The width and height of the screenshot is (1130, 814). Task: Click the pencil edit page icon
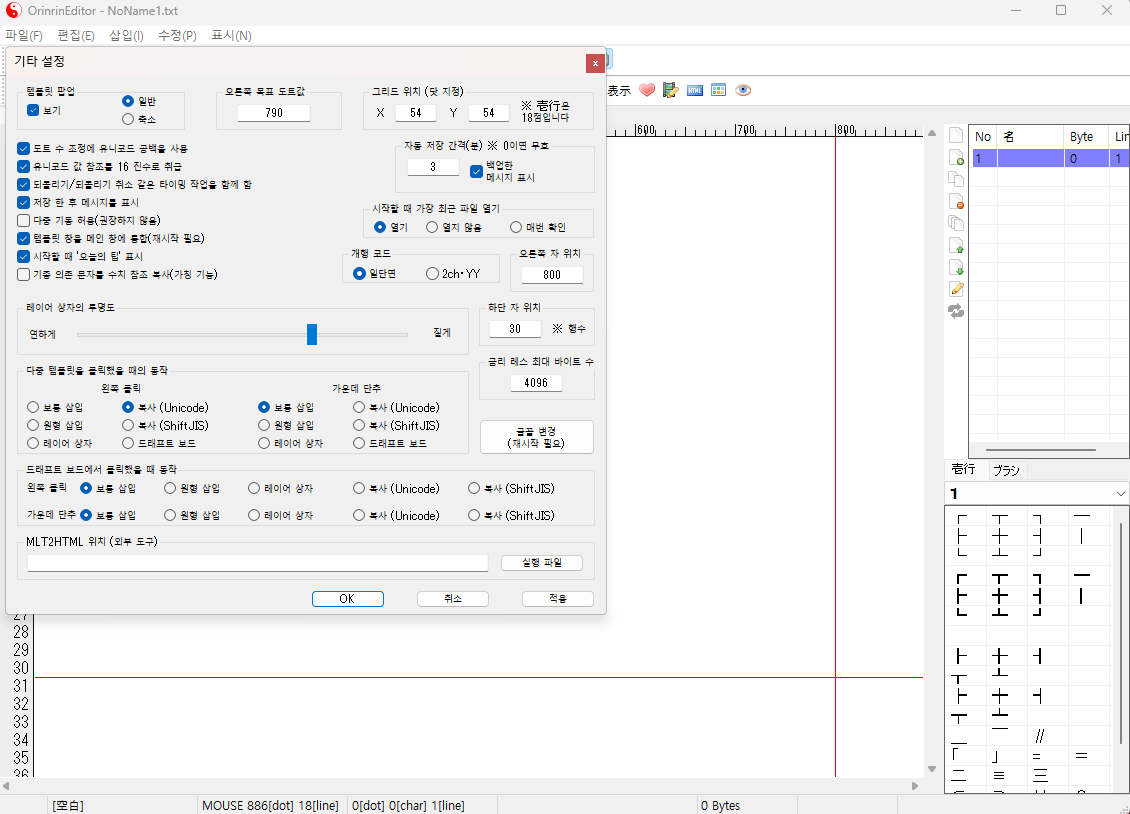(x=956, y=289)
